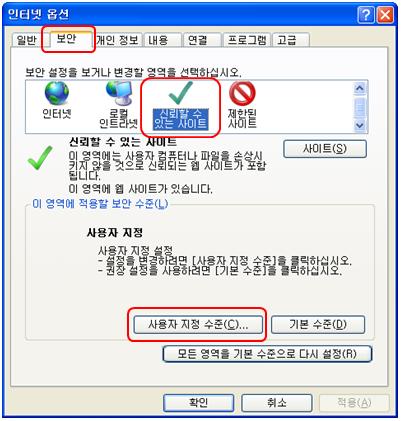Click the 기본 수준(D) button

pyautogui.click(x=318, y=324)
